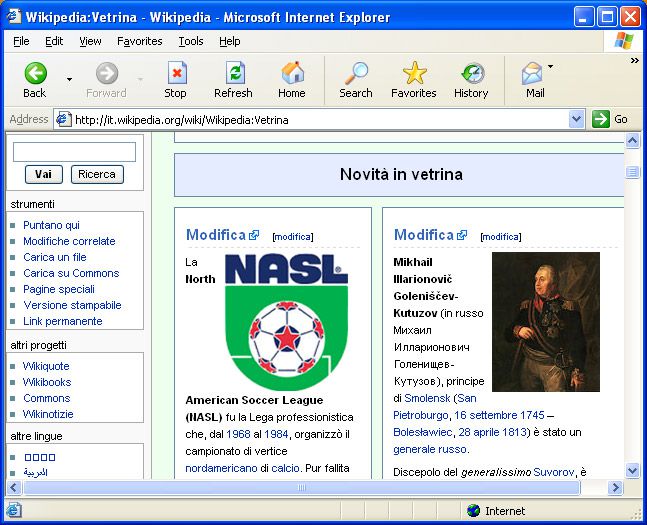Open the Tools menu

(x=190, y=41)
